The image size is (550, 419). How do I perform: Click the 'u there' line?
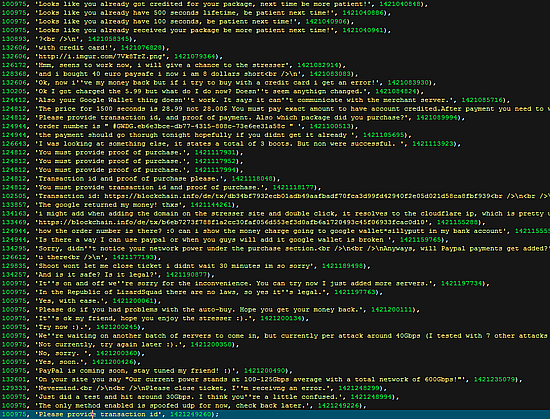[81, 257]
